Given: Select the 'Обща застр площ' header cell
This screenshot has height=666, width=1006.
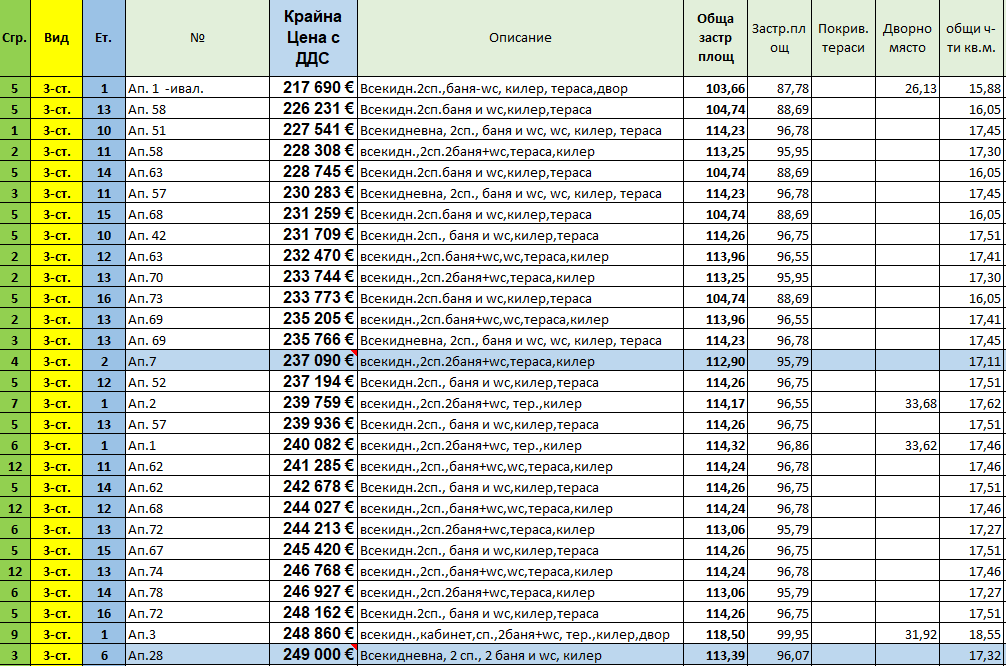Looking at the screenshot, I should click(715, 38).
